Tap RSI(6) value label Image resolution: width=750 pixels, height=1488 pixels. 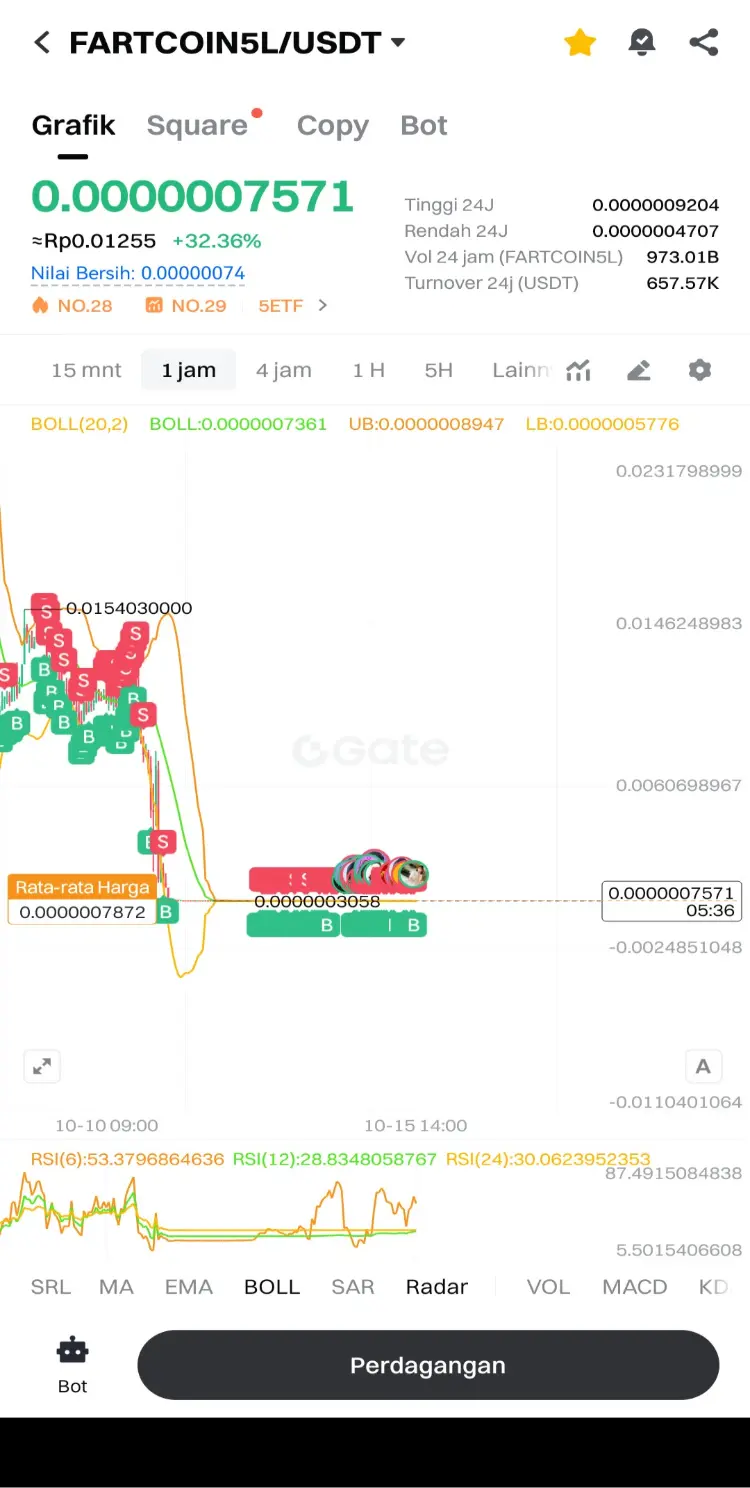127,1160
